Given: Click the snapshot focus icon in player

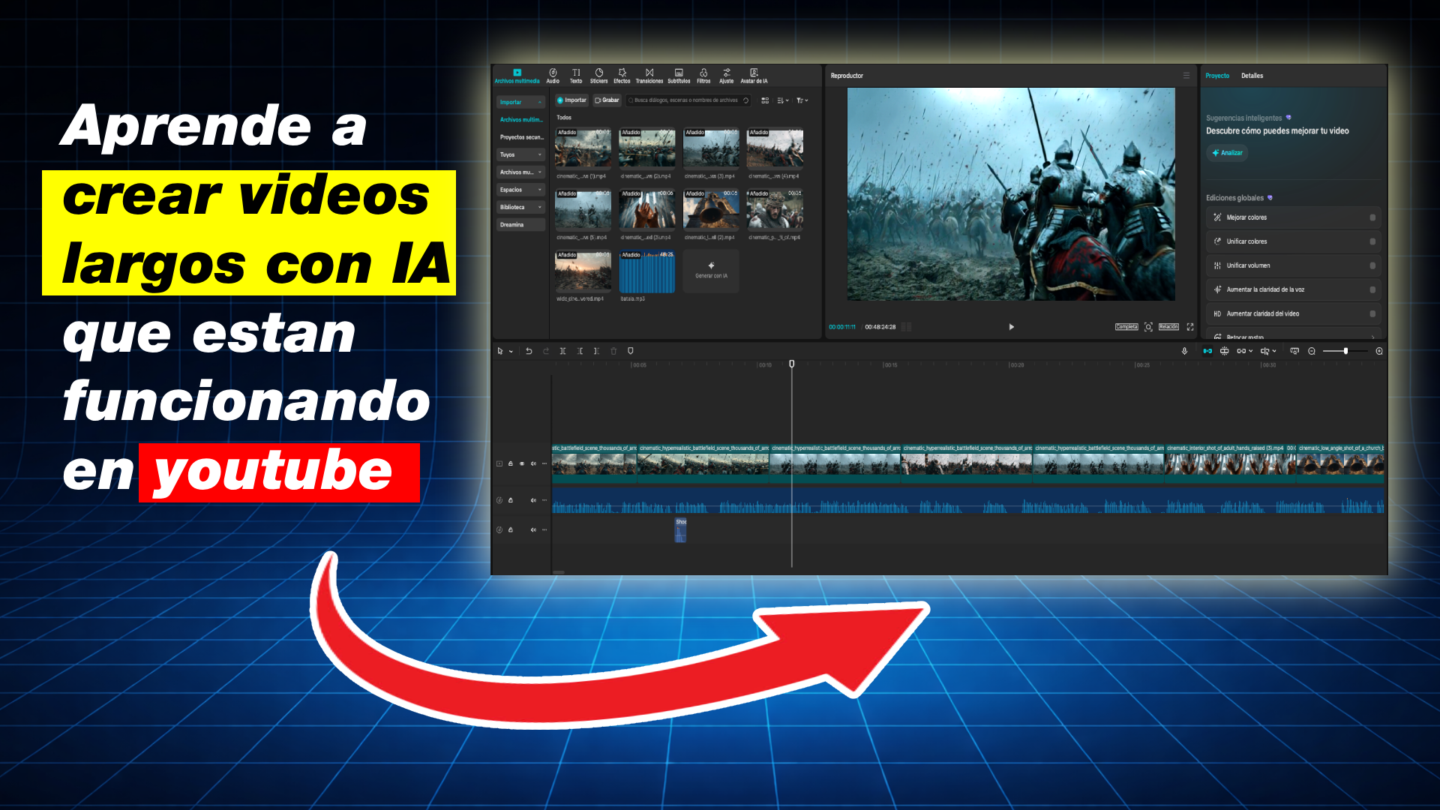Looking at the screenshot, I should 1148,327.
